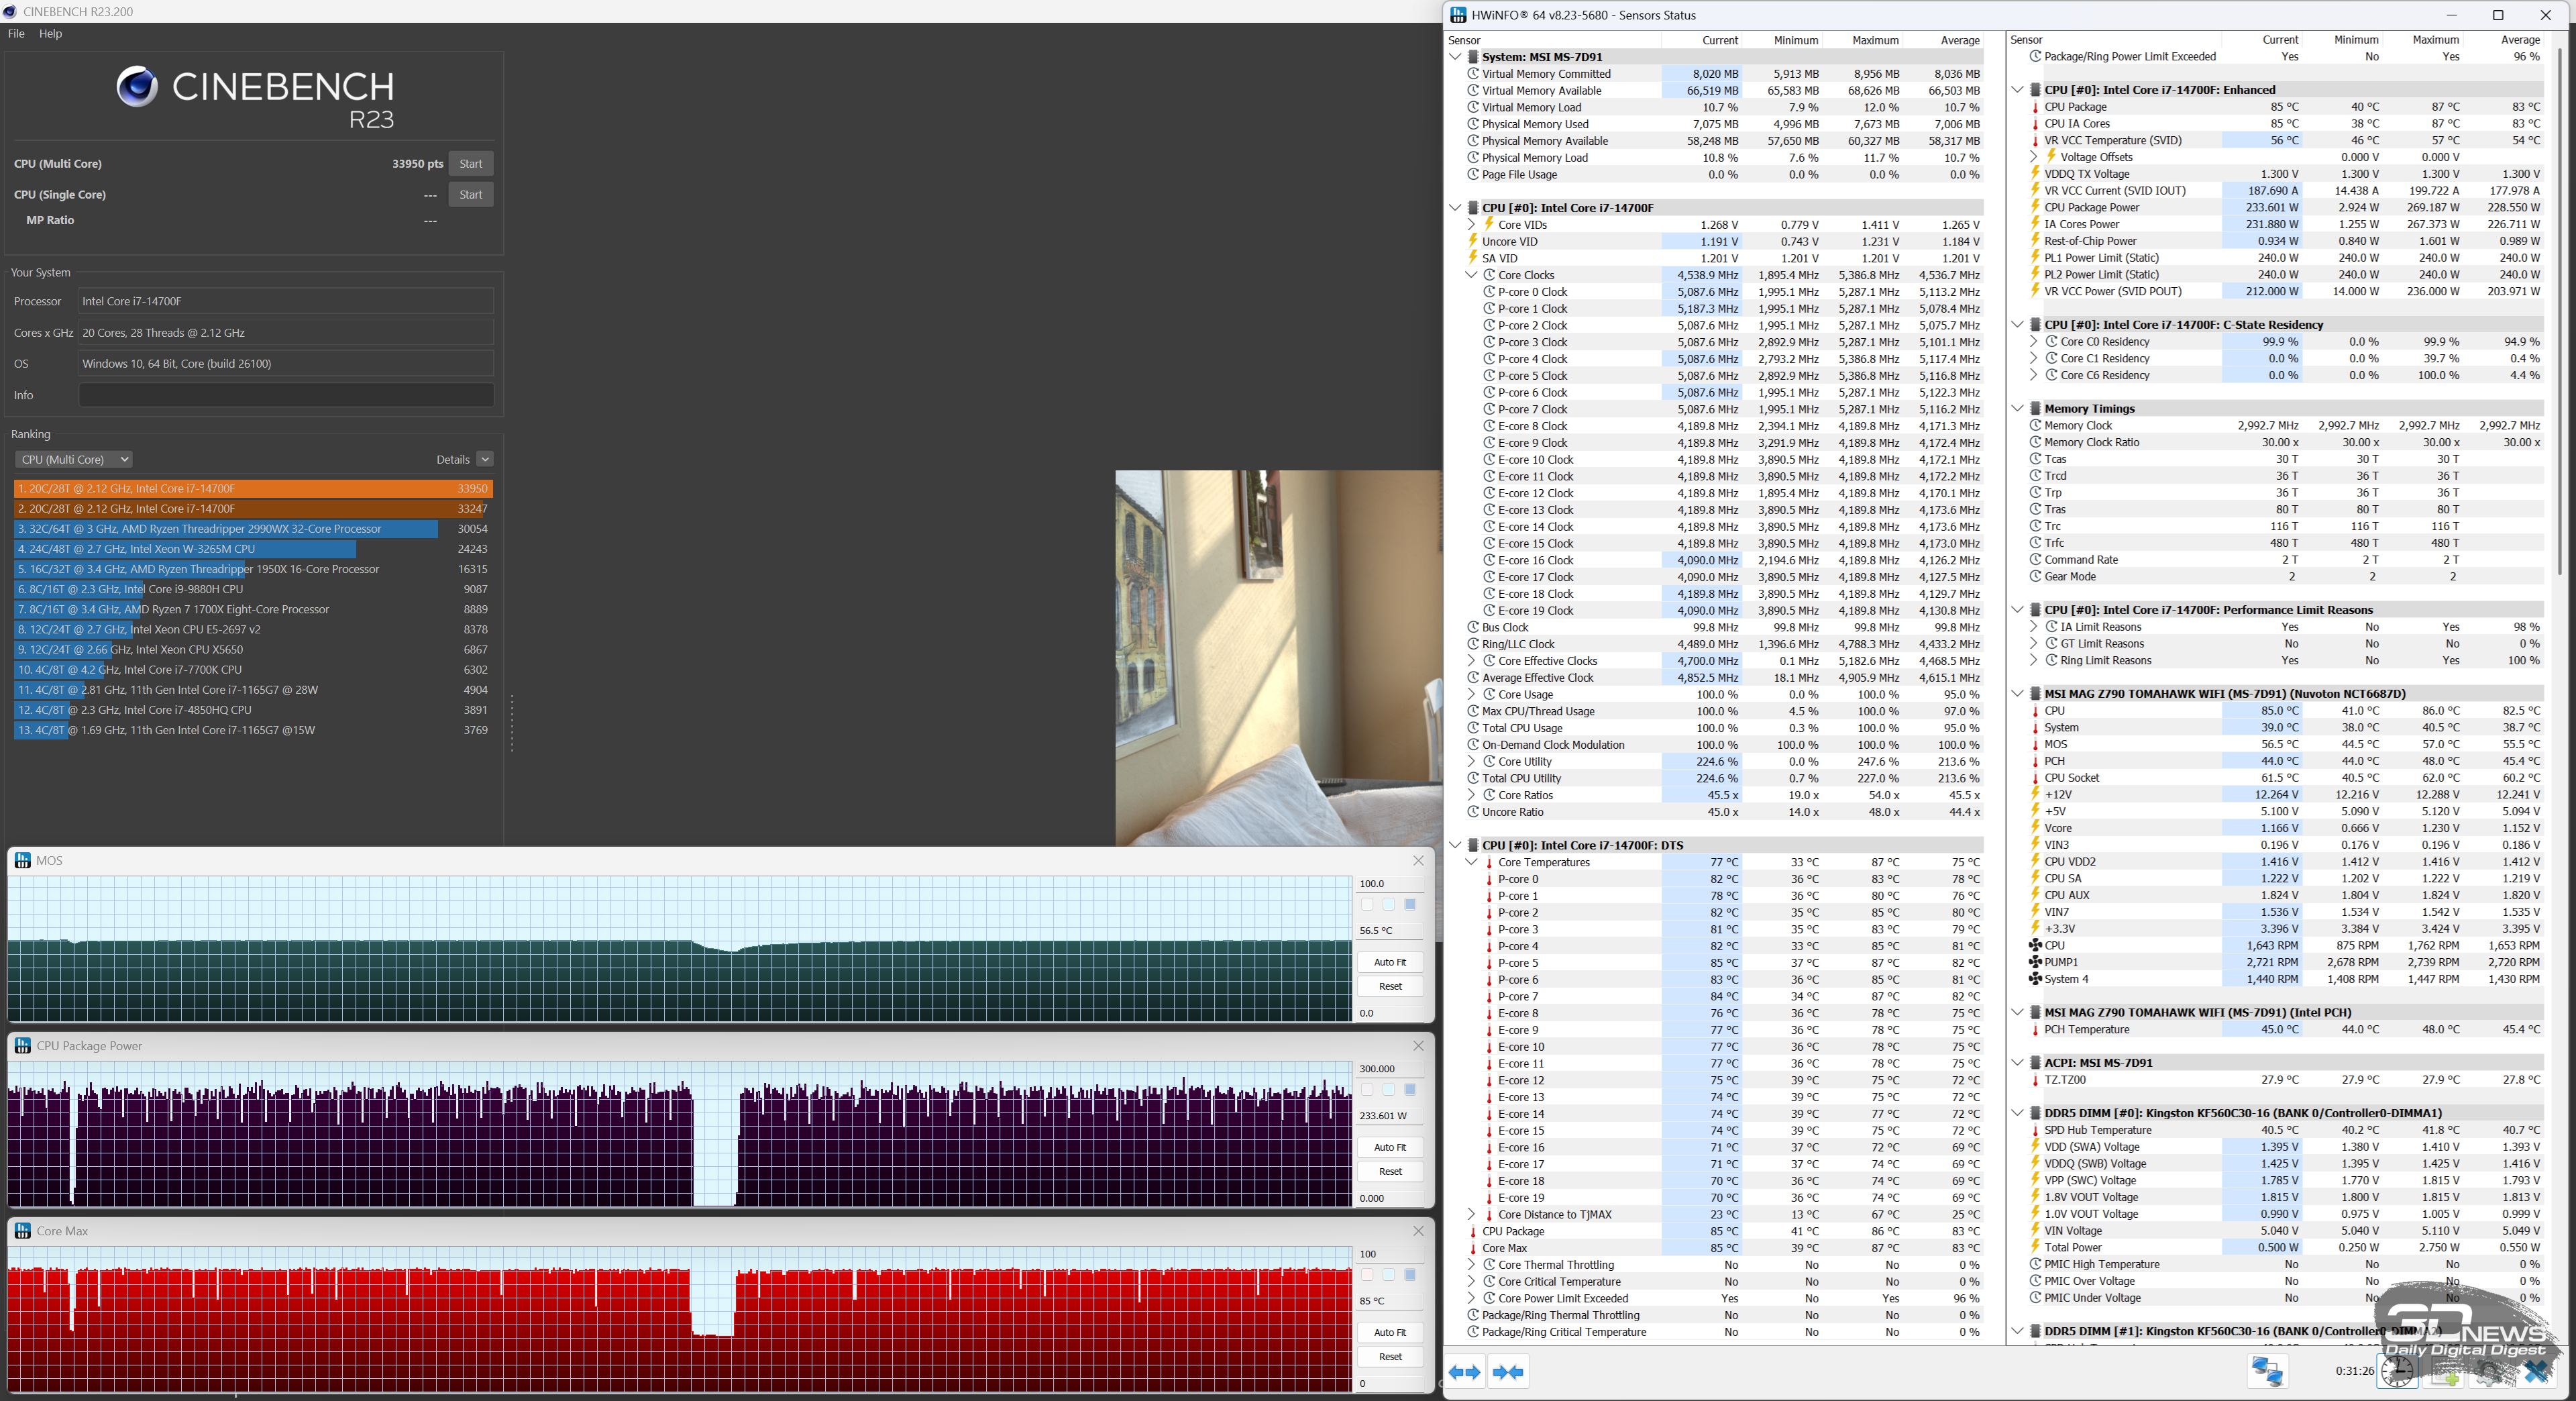
Task: Click the Processor field Intel Core i7-14700F
Action: click(x=286, y=301)
